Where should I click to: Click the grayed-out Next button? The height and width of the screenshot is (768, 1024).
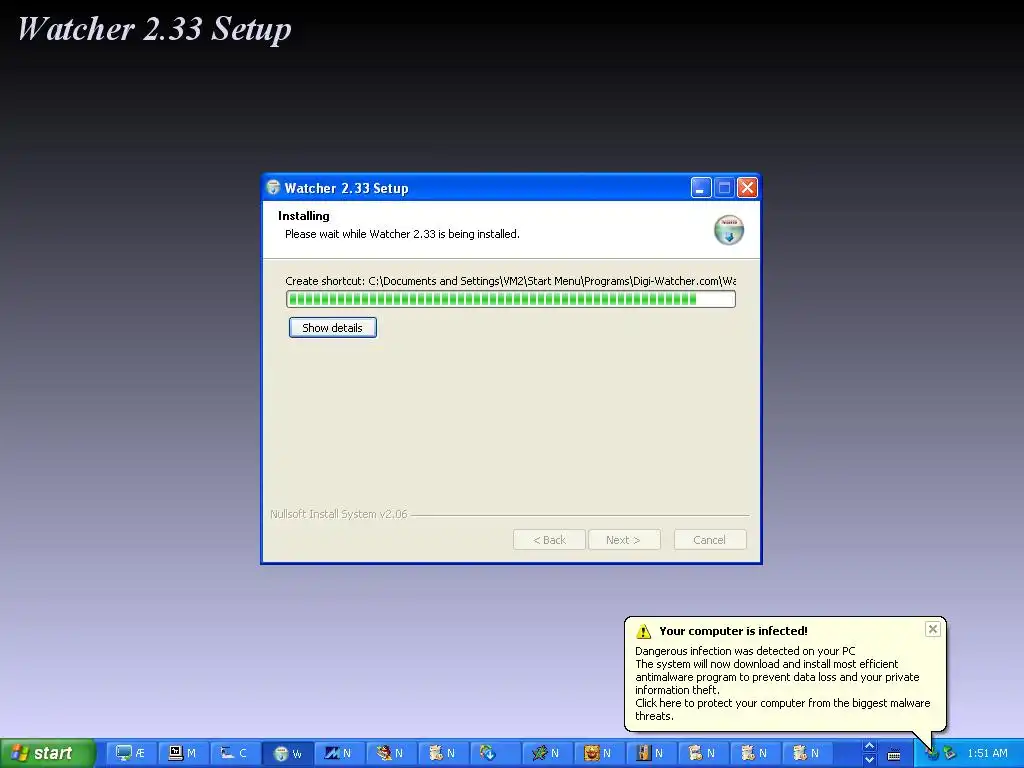624,540
